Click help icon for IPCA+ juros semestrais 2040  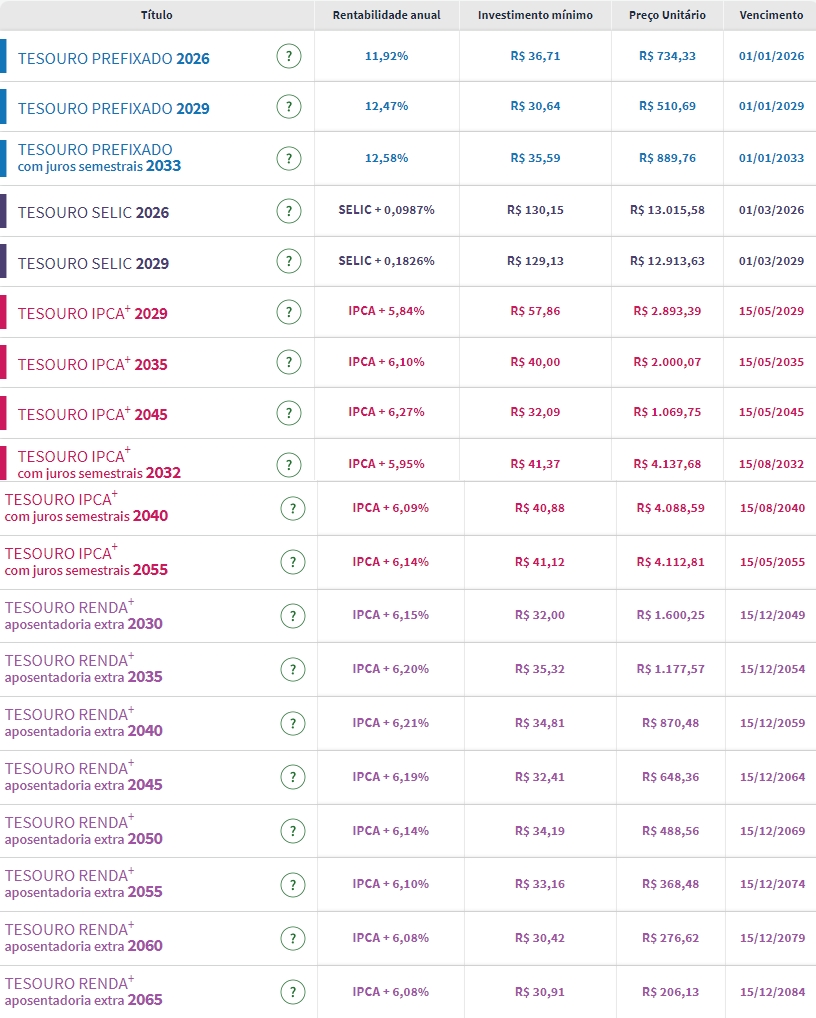click(x=292, y=509)
